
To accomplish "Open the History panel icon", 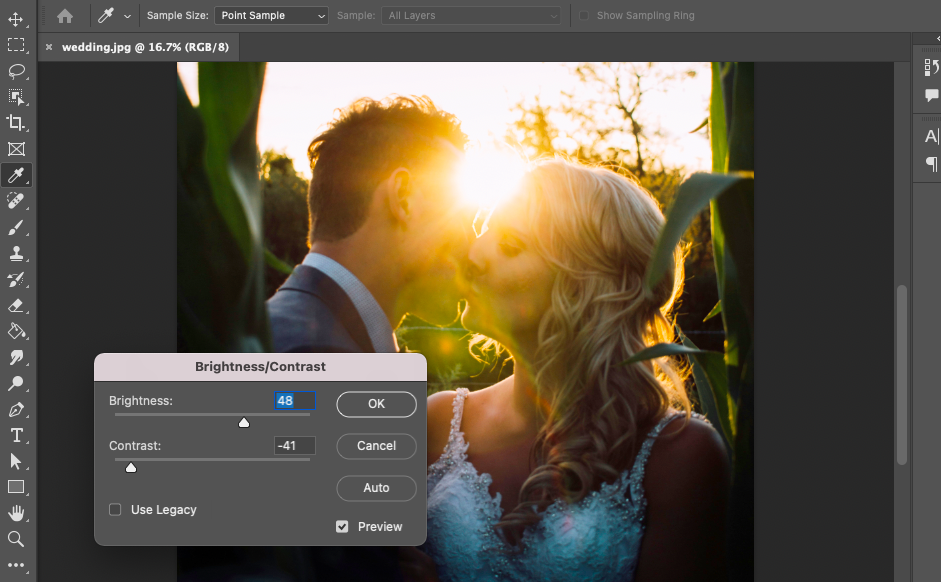I will click(931, 67).
